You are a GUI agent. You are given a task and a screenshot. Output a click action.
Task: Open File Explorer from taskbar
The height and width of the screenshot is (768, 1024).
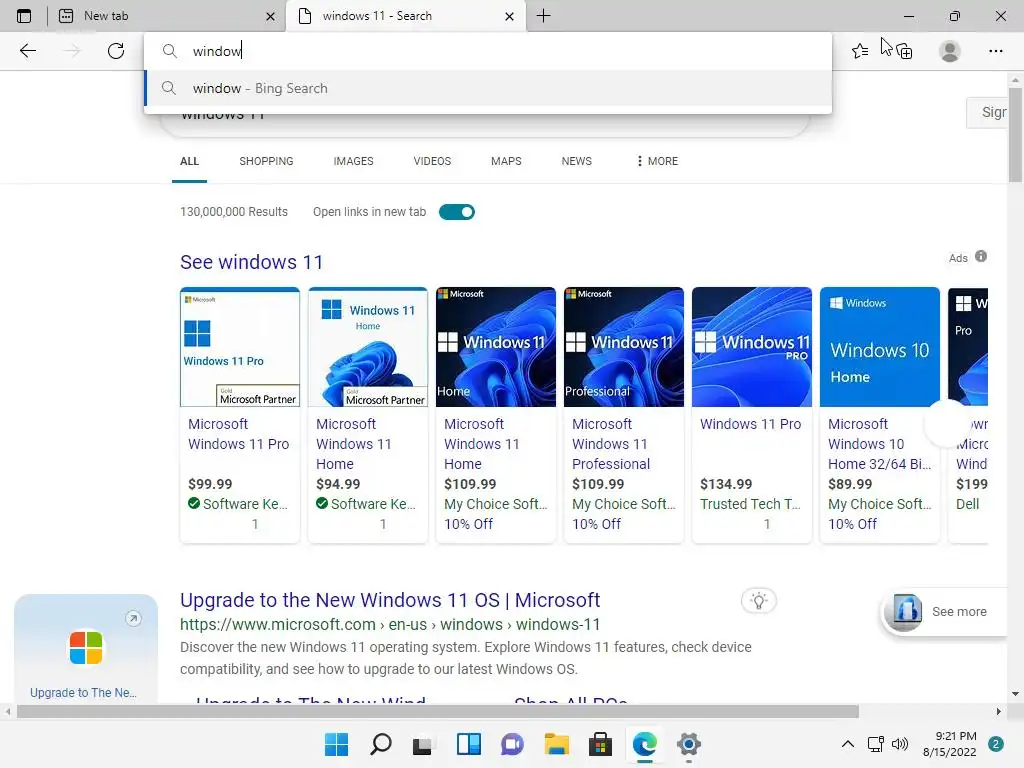tap(556, 744)
